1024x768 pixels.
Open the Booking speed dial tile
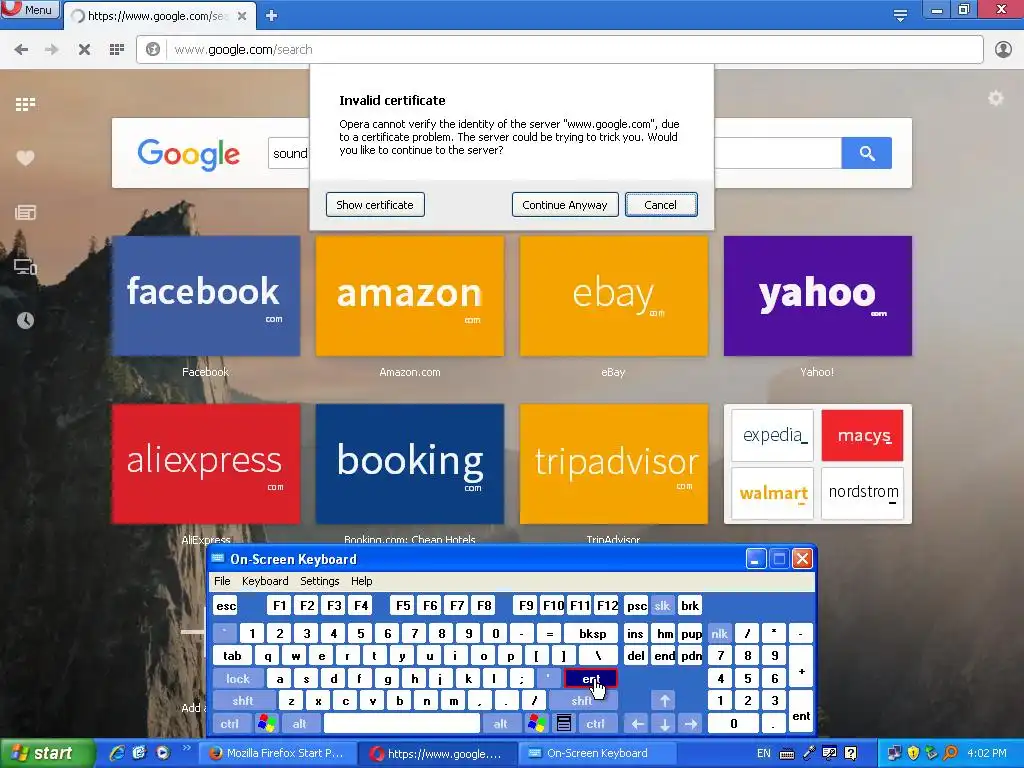(x=409, y=464)
